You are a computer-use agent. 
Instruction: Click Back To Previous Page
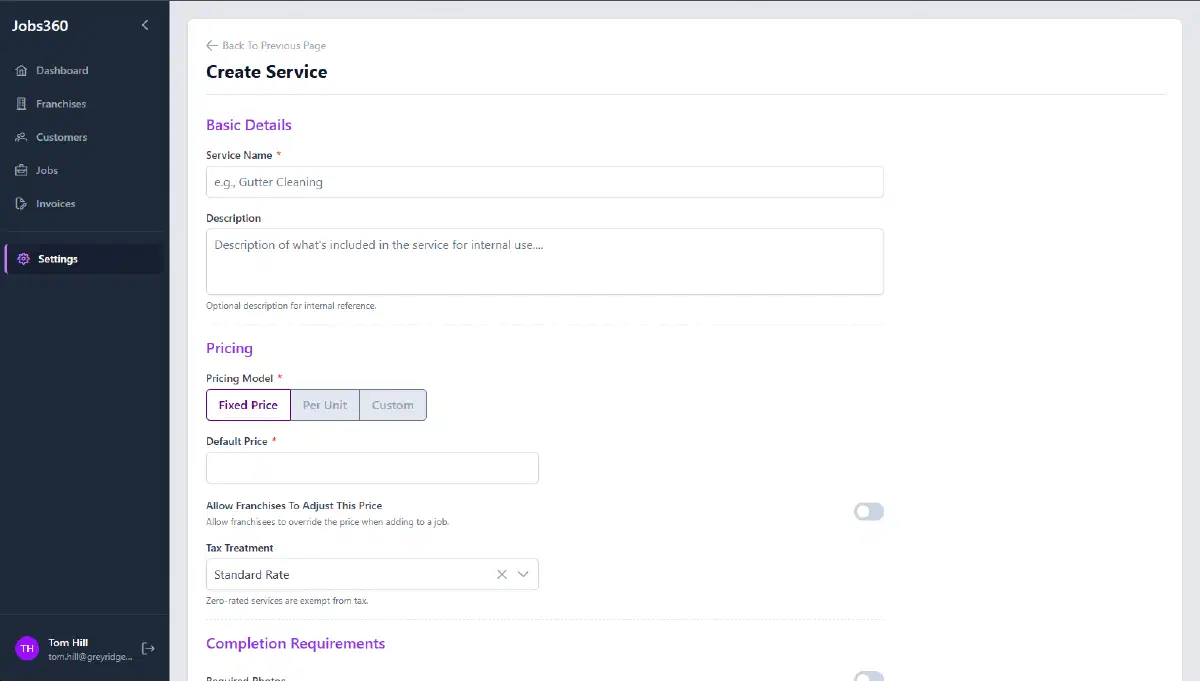point(265,45)
